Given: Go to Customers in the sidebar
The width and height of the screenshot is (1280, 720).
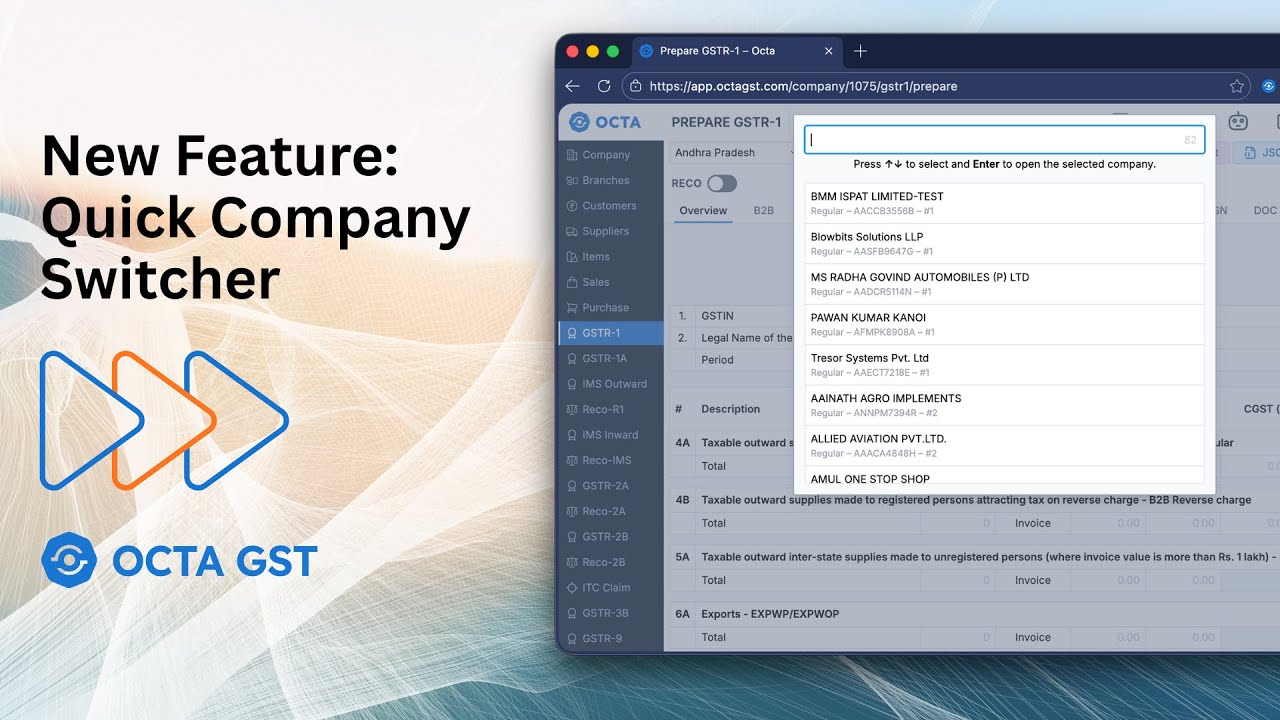Looking at the screenshot, I should [610, 206].
